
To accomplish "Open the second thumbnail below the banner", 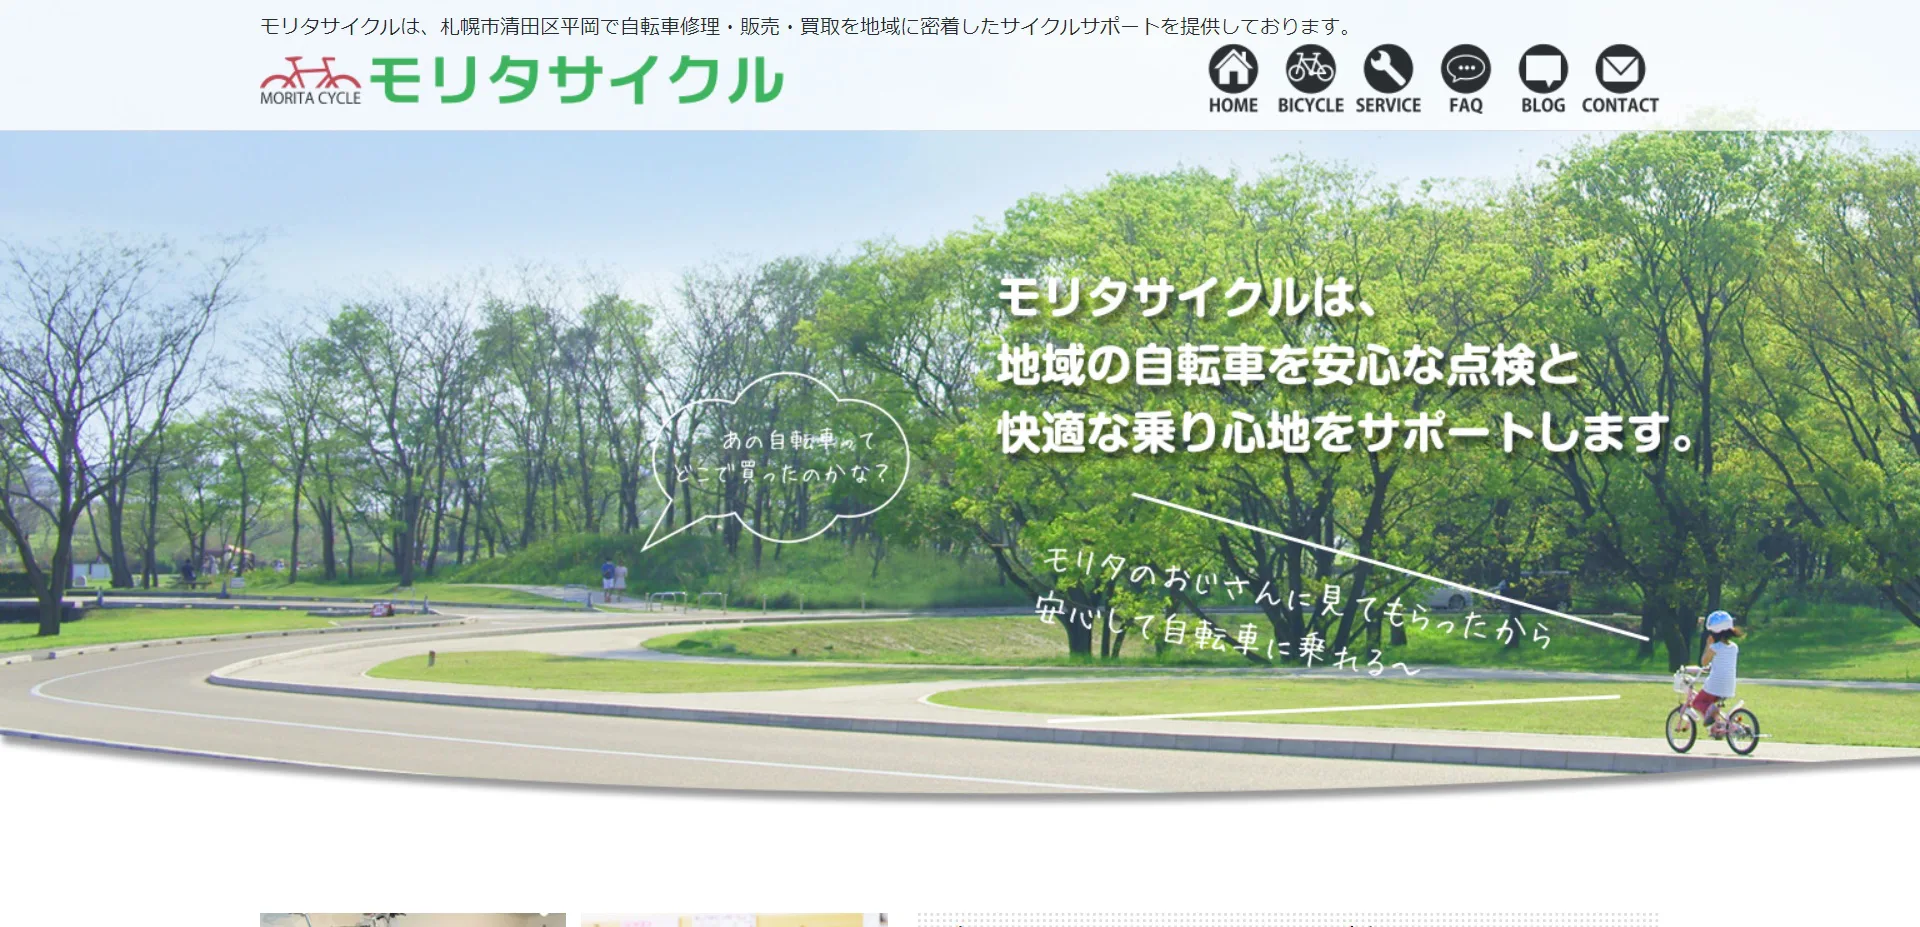I will tap(733, 919).
